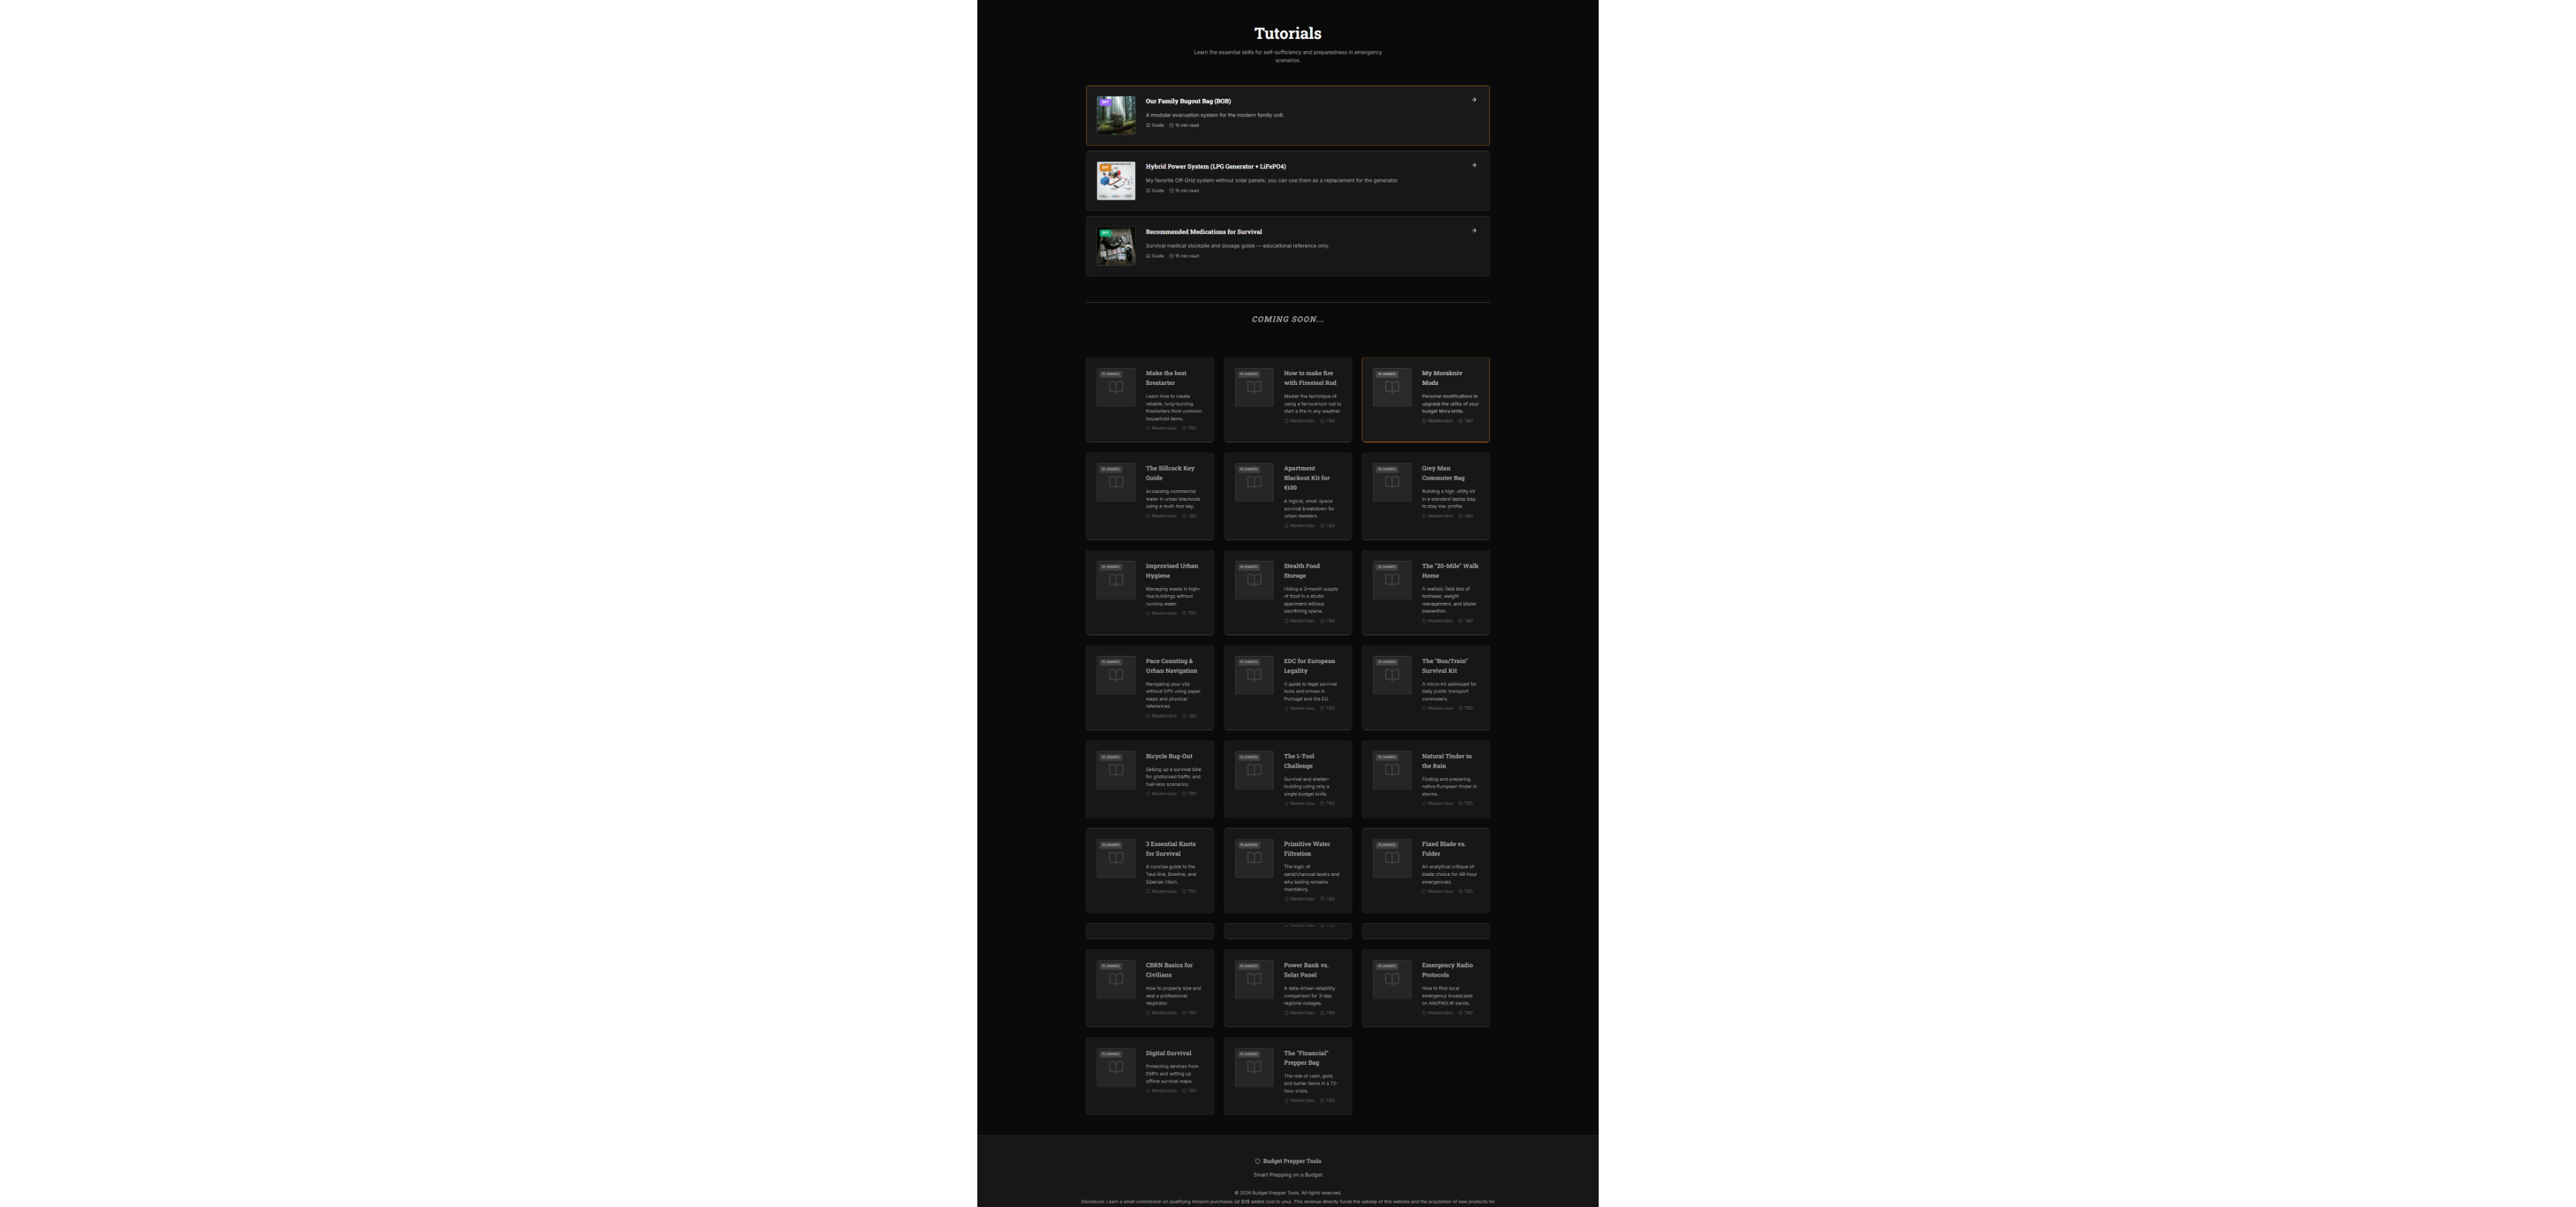Click book icon on Digital Survival card
2576x1207 pixels.
tap(1115, 1067)
